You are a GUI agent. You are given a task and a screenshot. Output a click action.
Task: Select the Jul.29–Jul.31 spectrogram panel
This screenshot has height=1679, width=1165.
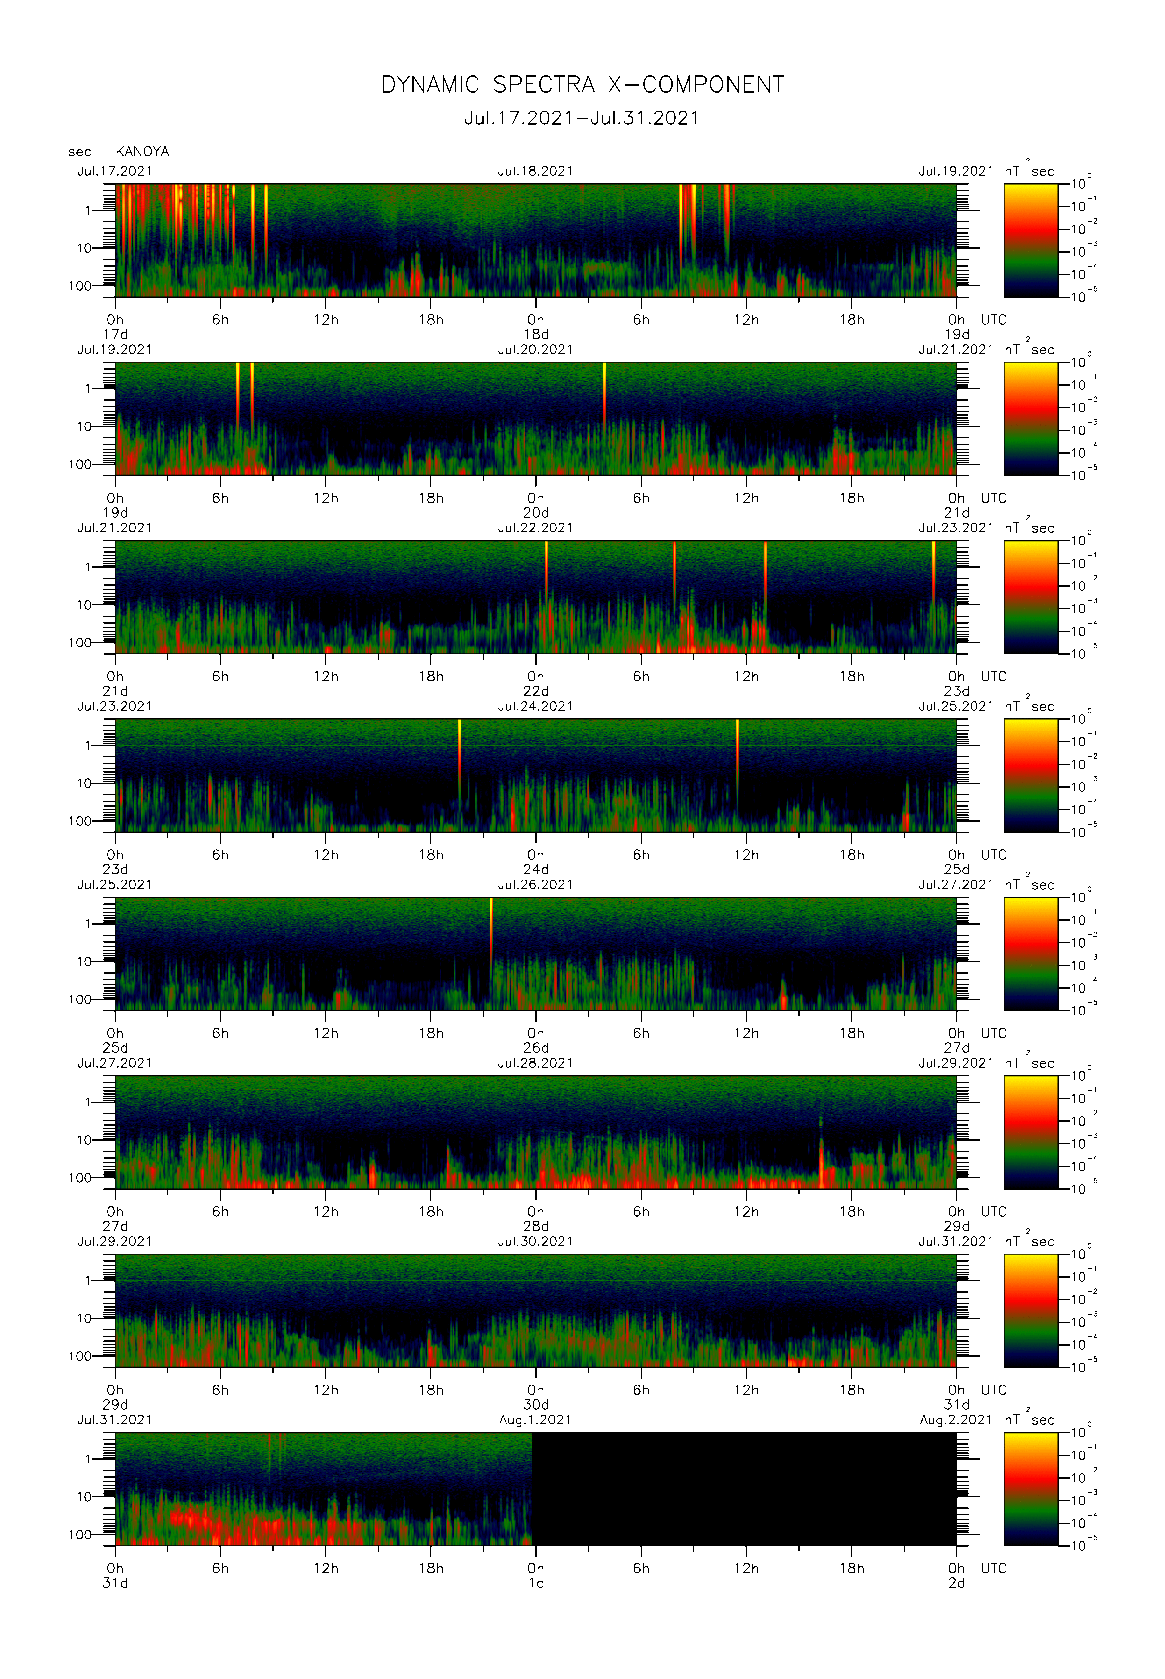[x=536, y=1311]
